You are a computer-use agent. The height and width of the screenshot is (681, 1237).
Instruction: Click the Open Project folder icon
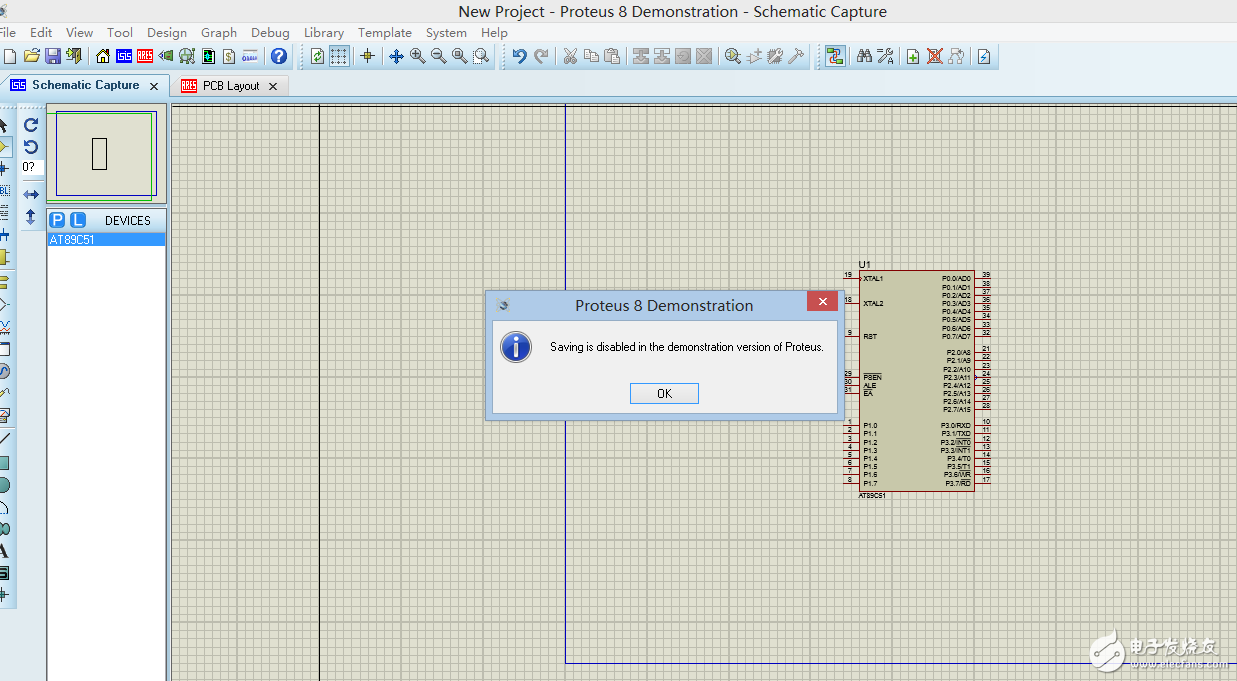32,56
